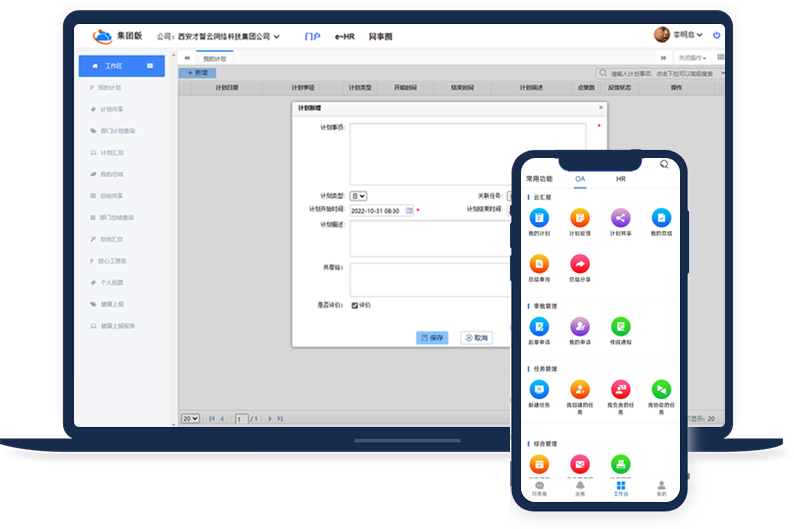The image size is (794, 529).
Task: Click the 取消 button in dialog
Action: click(x=476, y=338)
